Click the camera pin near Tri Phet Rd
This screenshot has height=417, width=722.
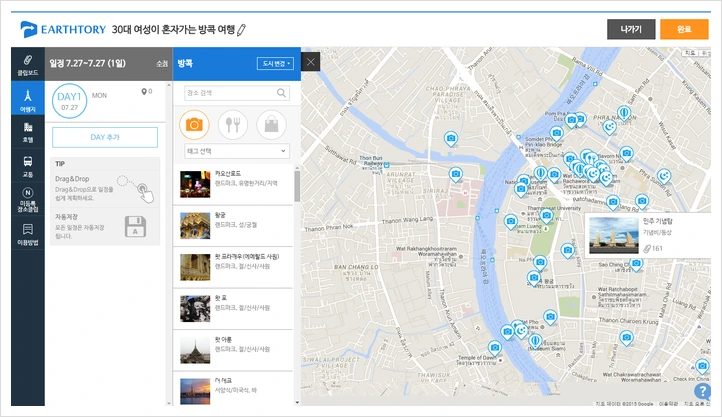pyautogui.click(x=626, y=338)
